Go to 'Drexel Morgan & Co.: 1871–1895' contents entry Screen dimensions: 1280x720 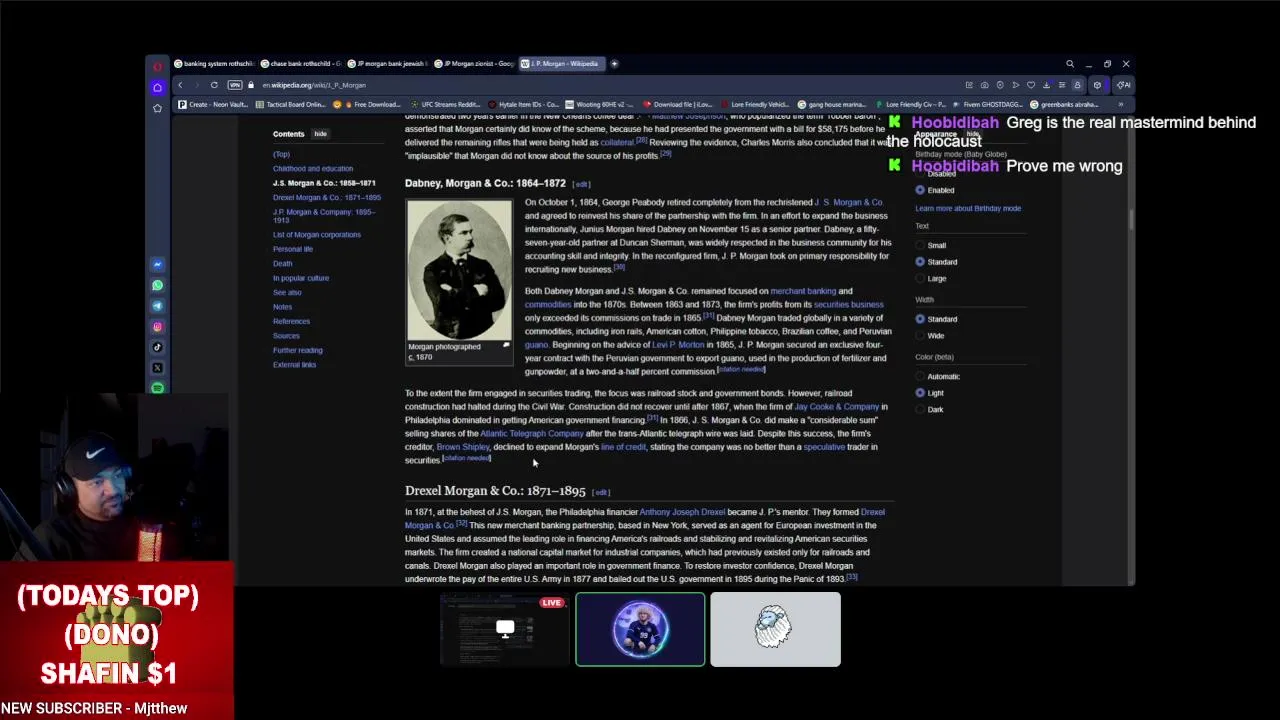[327, 198]
